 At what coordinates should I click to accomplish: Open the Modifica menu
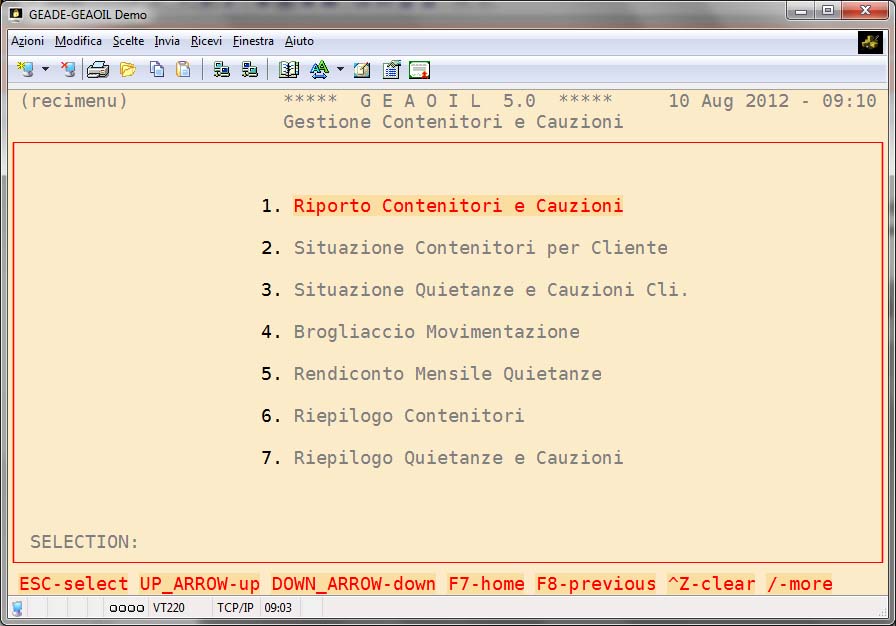(78, 41)
